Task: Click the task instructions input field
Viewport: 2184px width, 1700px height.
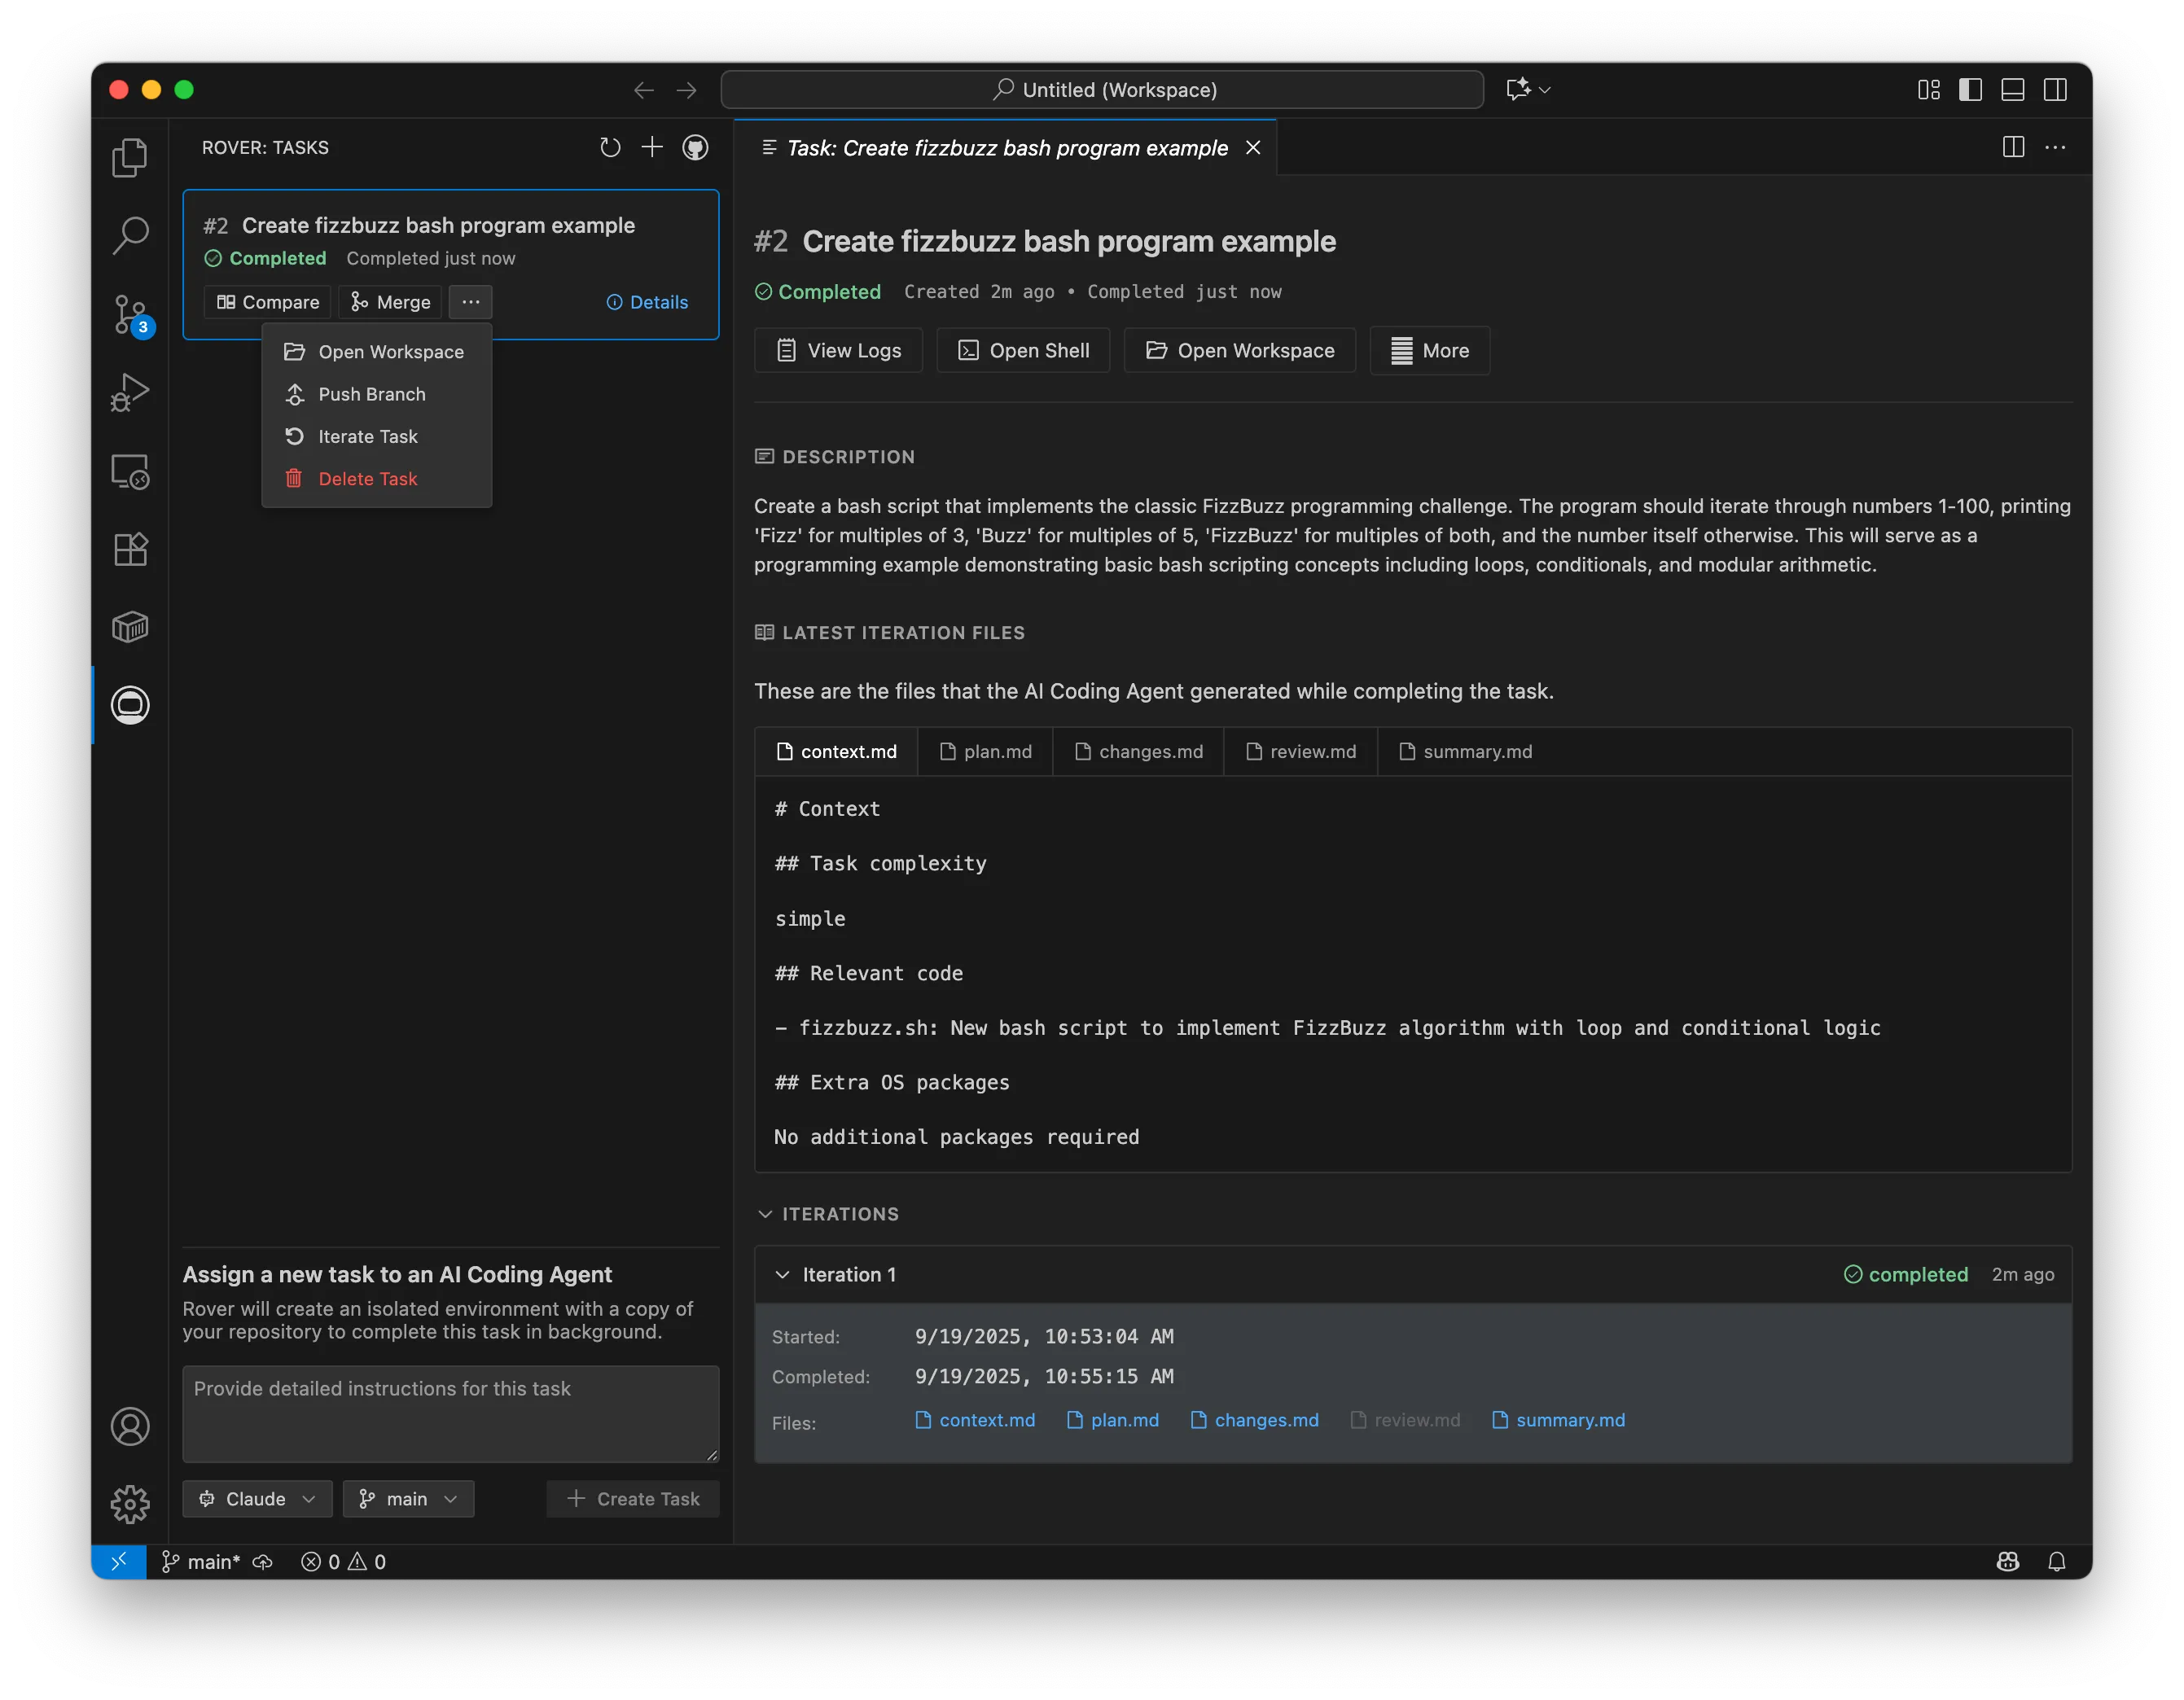Action: pos(450,1413)
